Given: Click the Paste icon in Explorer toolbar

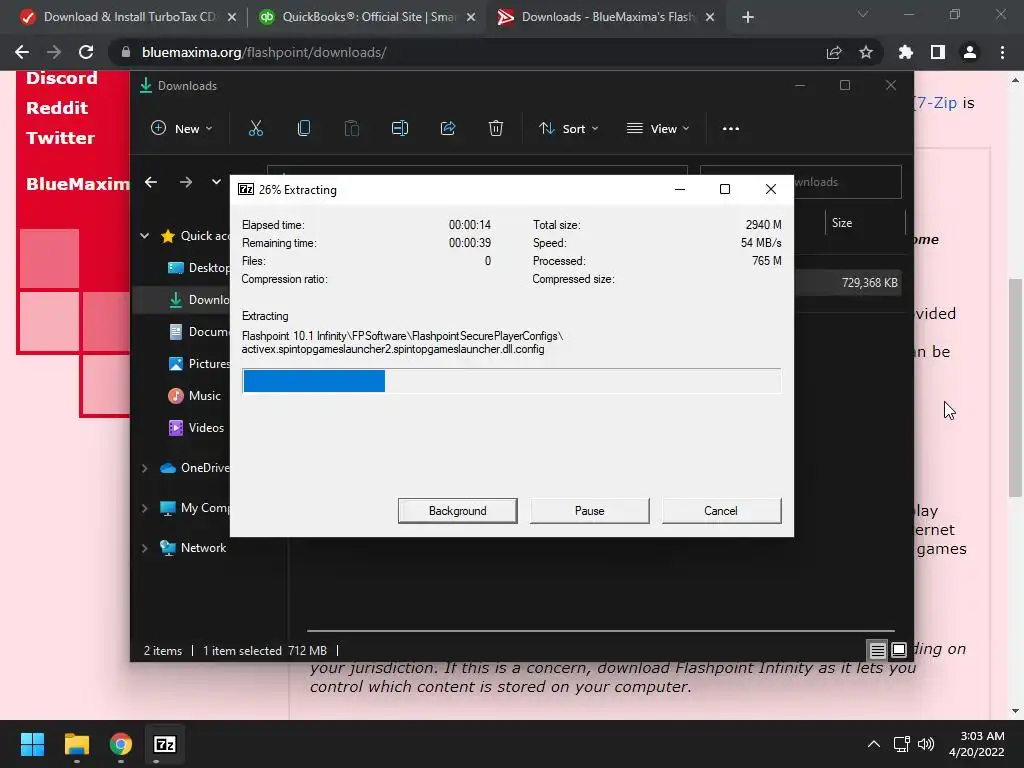Looking at the screenshot, I should click(351, 129).
